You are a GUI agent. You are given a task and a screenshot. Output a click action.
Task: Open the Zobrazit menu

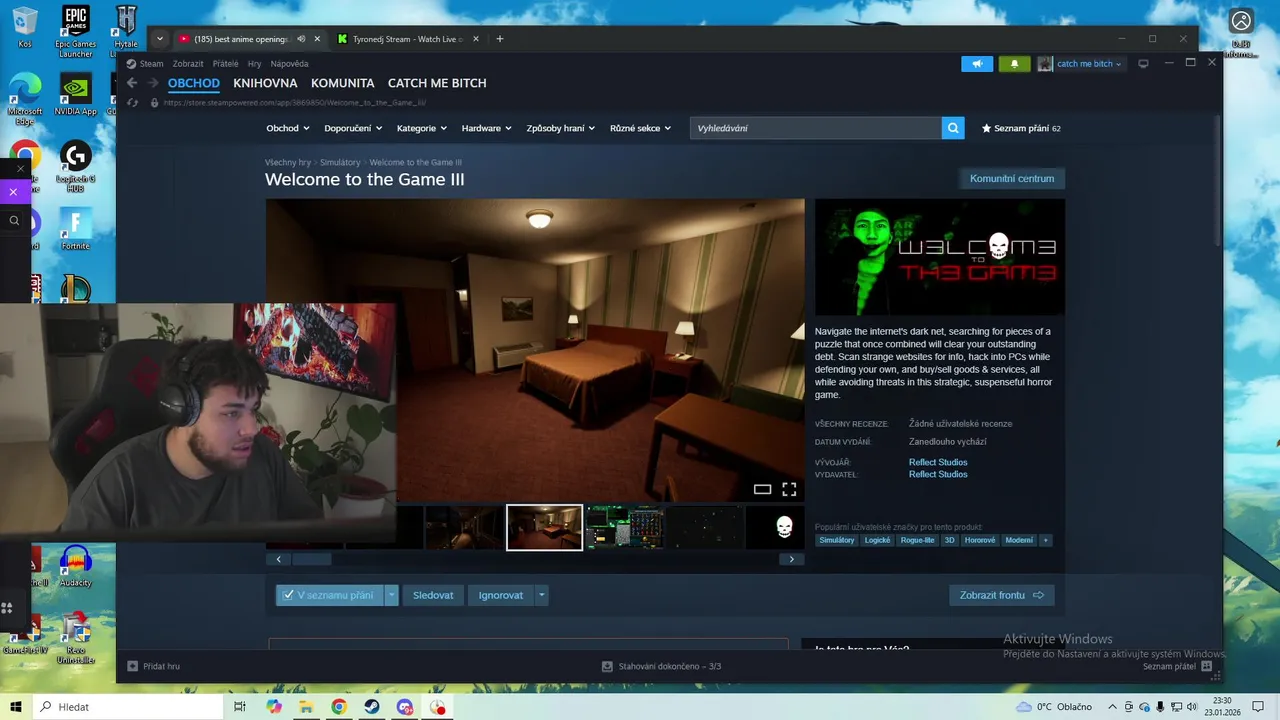[188, 64]
